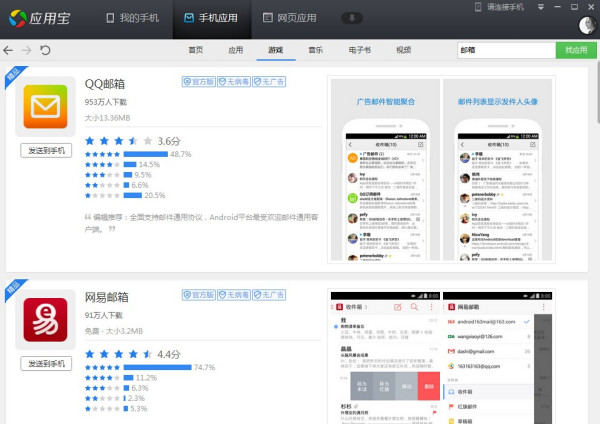The width and height of the screenshot is (600, 424).
Task: Open the QQ邮箱 app icon
Action: click(x=46, y=106)
